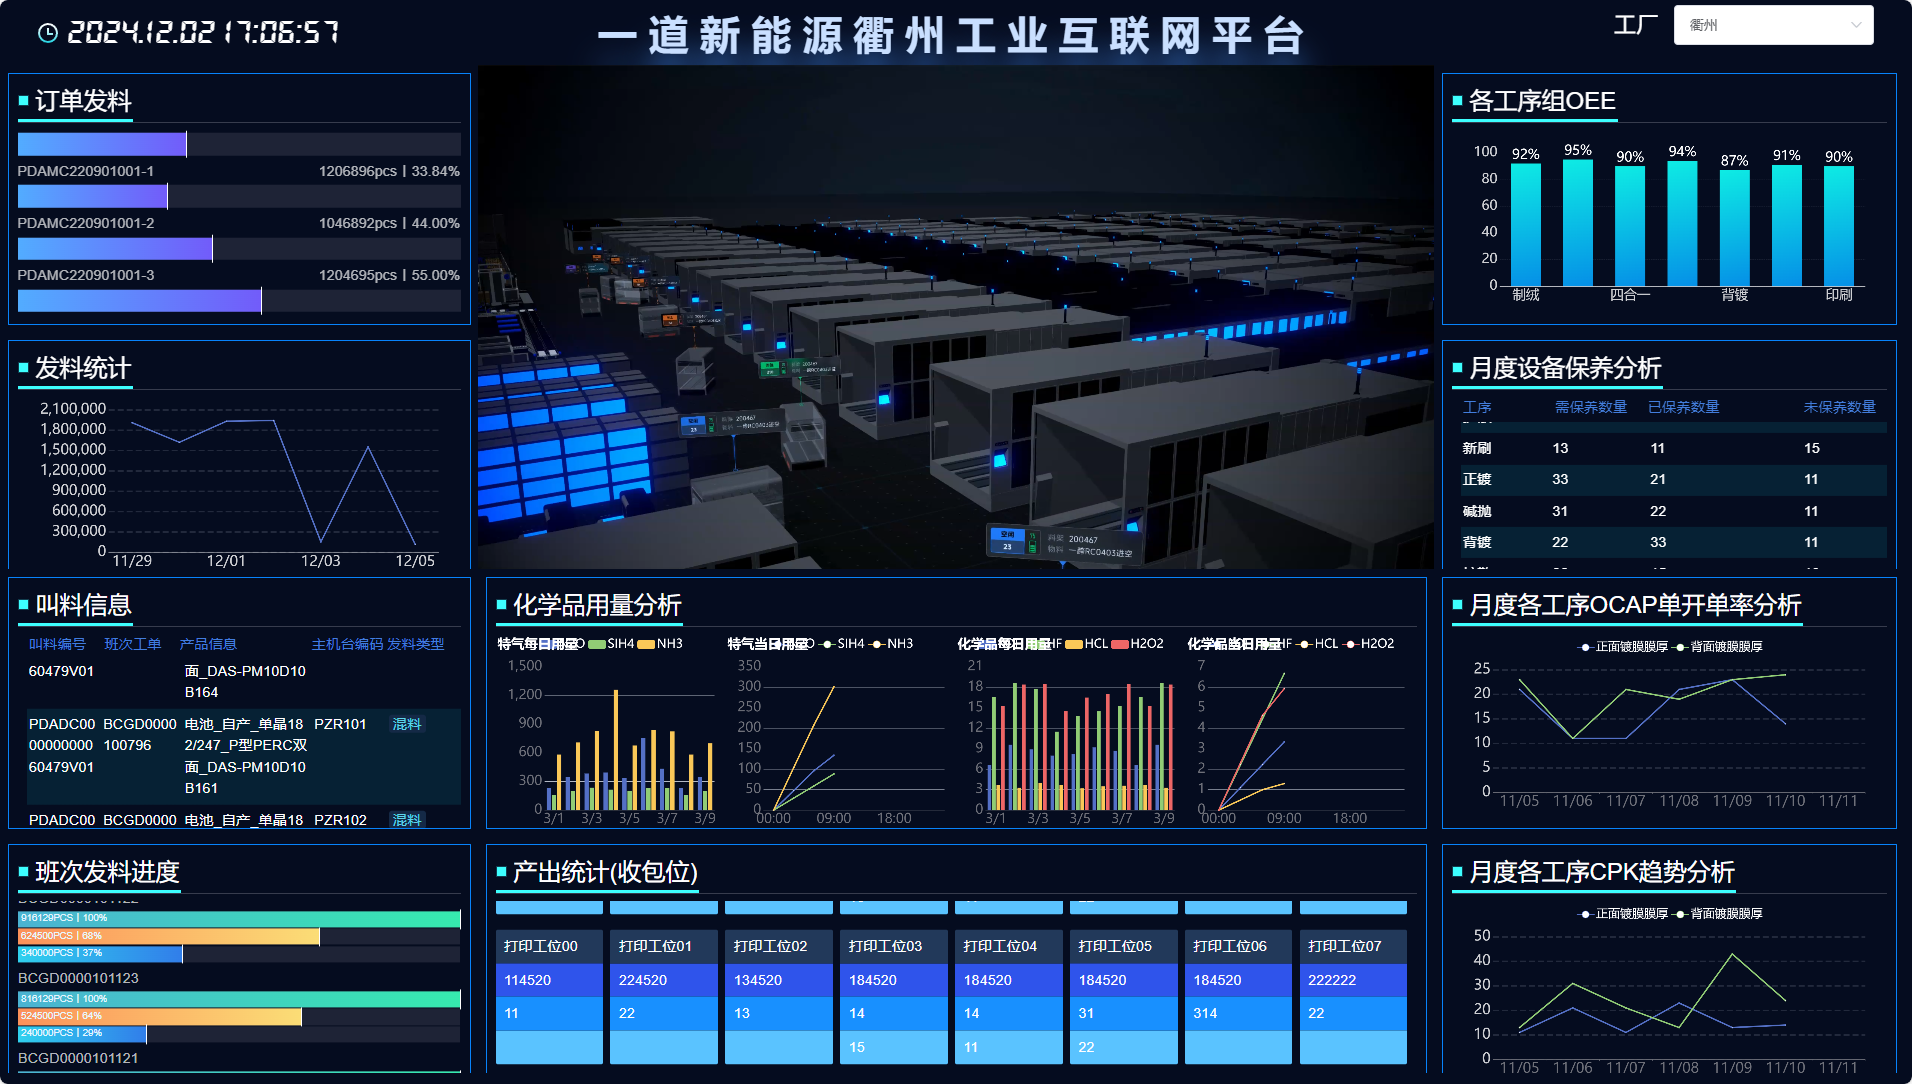The image size is (1912, 1084).
Task: Click the 背镀 87% OEE bar
Action: coord(1735,228)
